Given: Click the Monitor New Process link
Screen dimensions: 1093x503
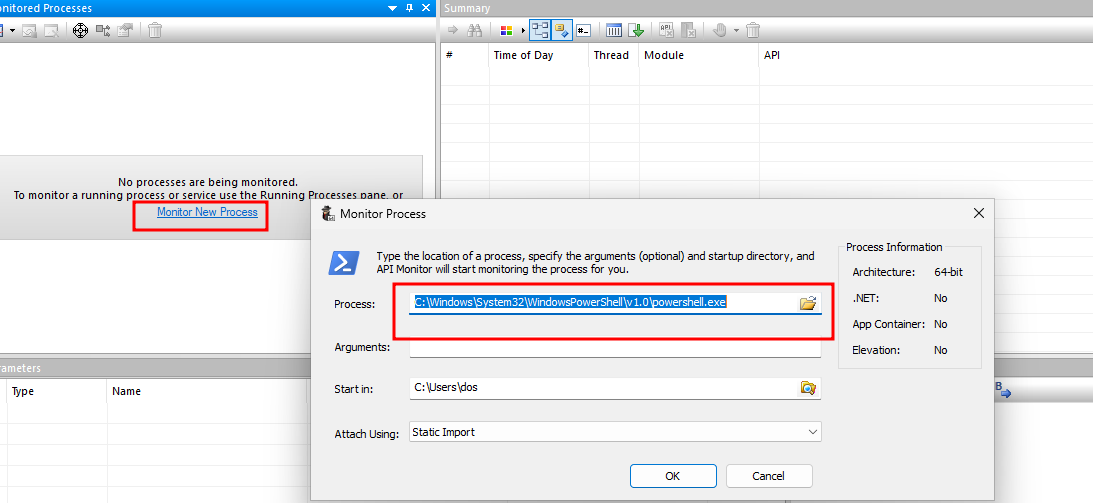Looking at the screenshot, I should pyautogui.click(x=207, y=212).
